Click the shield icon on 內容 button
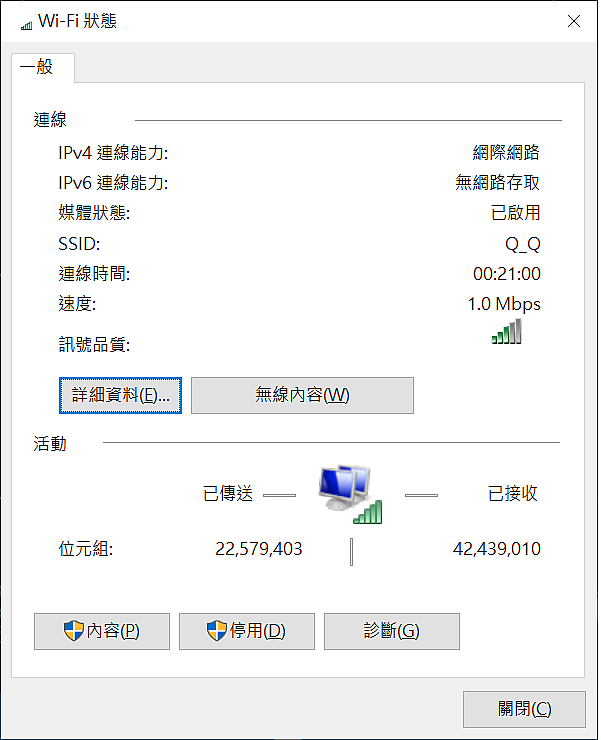 click(x=74, y=631)
